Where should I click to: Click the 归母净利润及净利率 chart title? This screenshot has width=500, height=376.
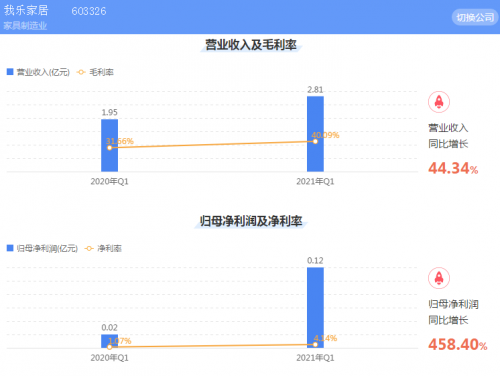251,221
